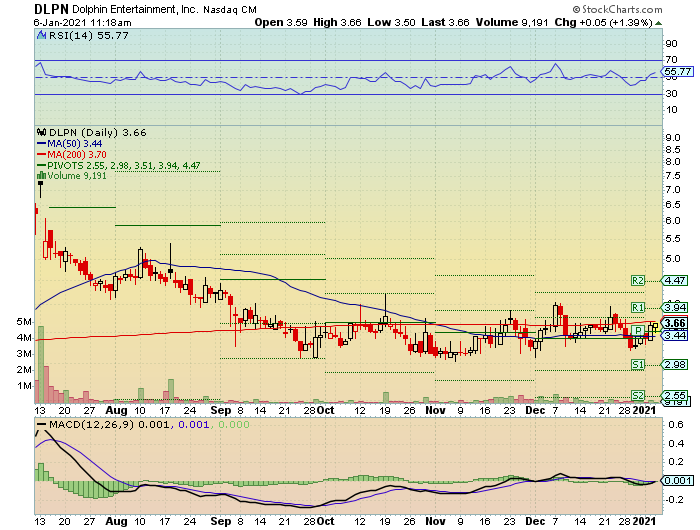Click the 30 level on RSI axis

[x=671, y=94]
